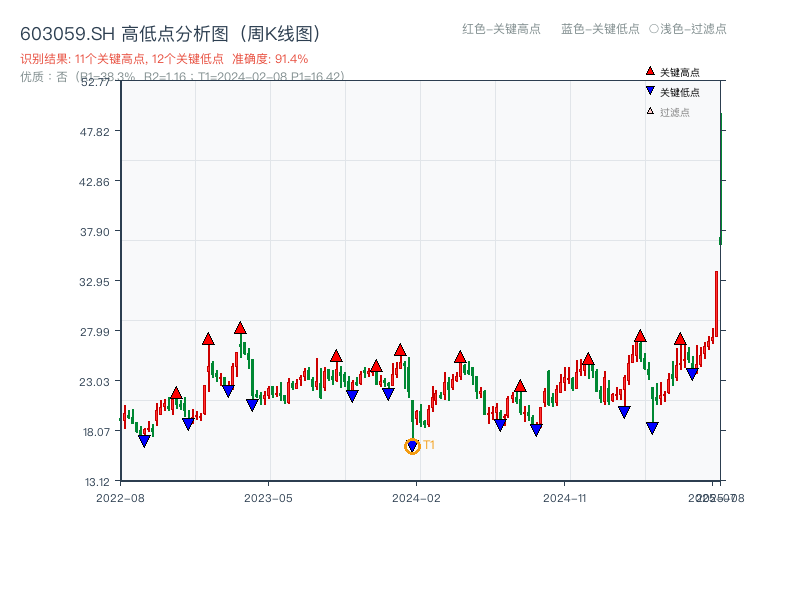The width and height of the screenshot is (800, 600).
Task: Click the 32.95 y-axis label
Action: click(94, 282)
